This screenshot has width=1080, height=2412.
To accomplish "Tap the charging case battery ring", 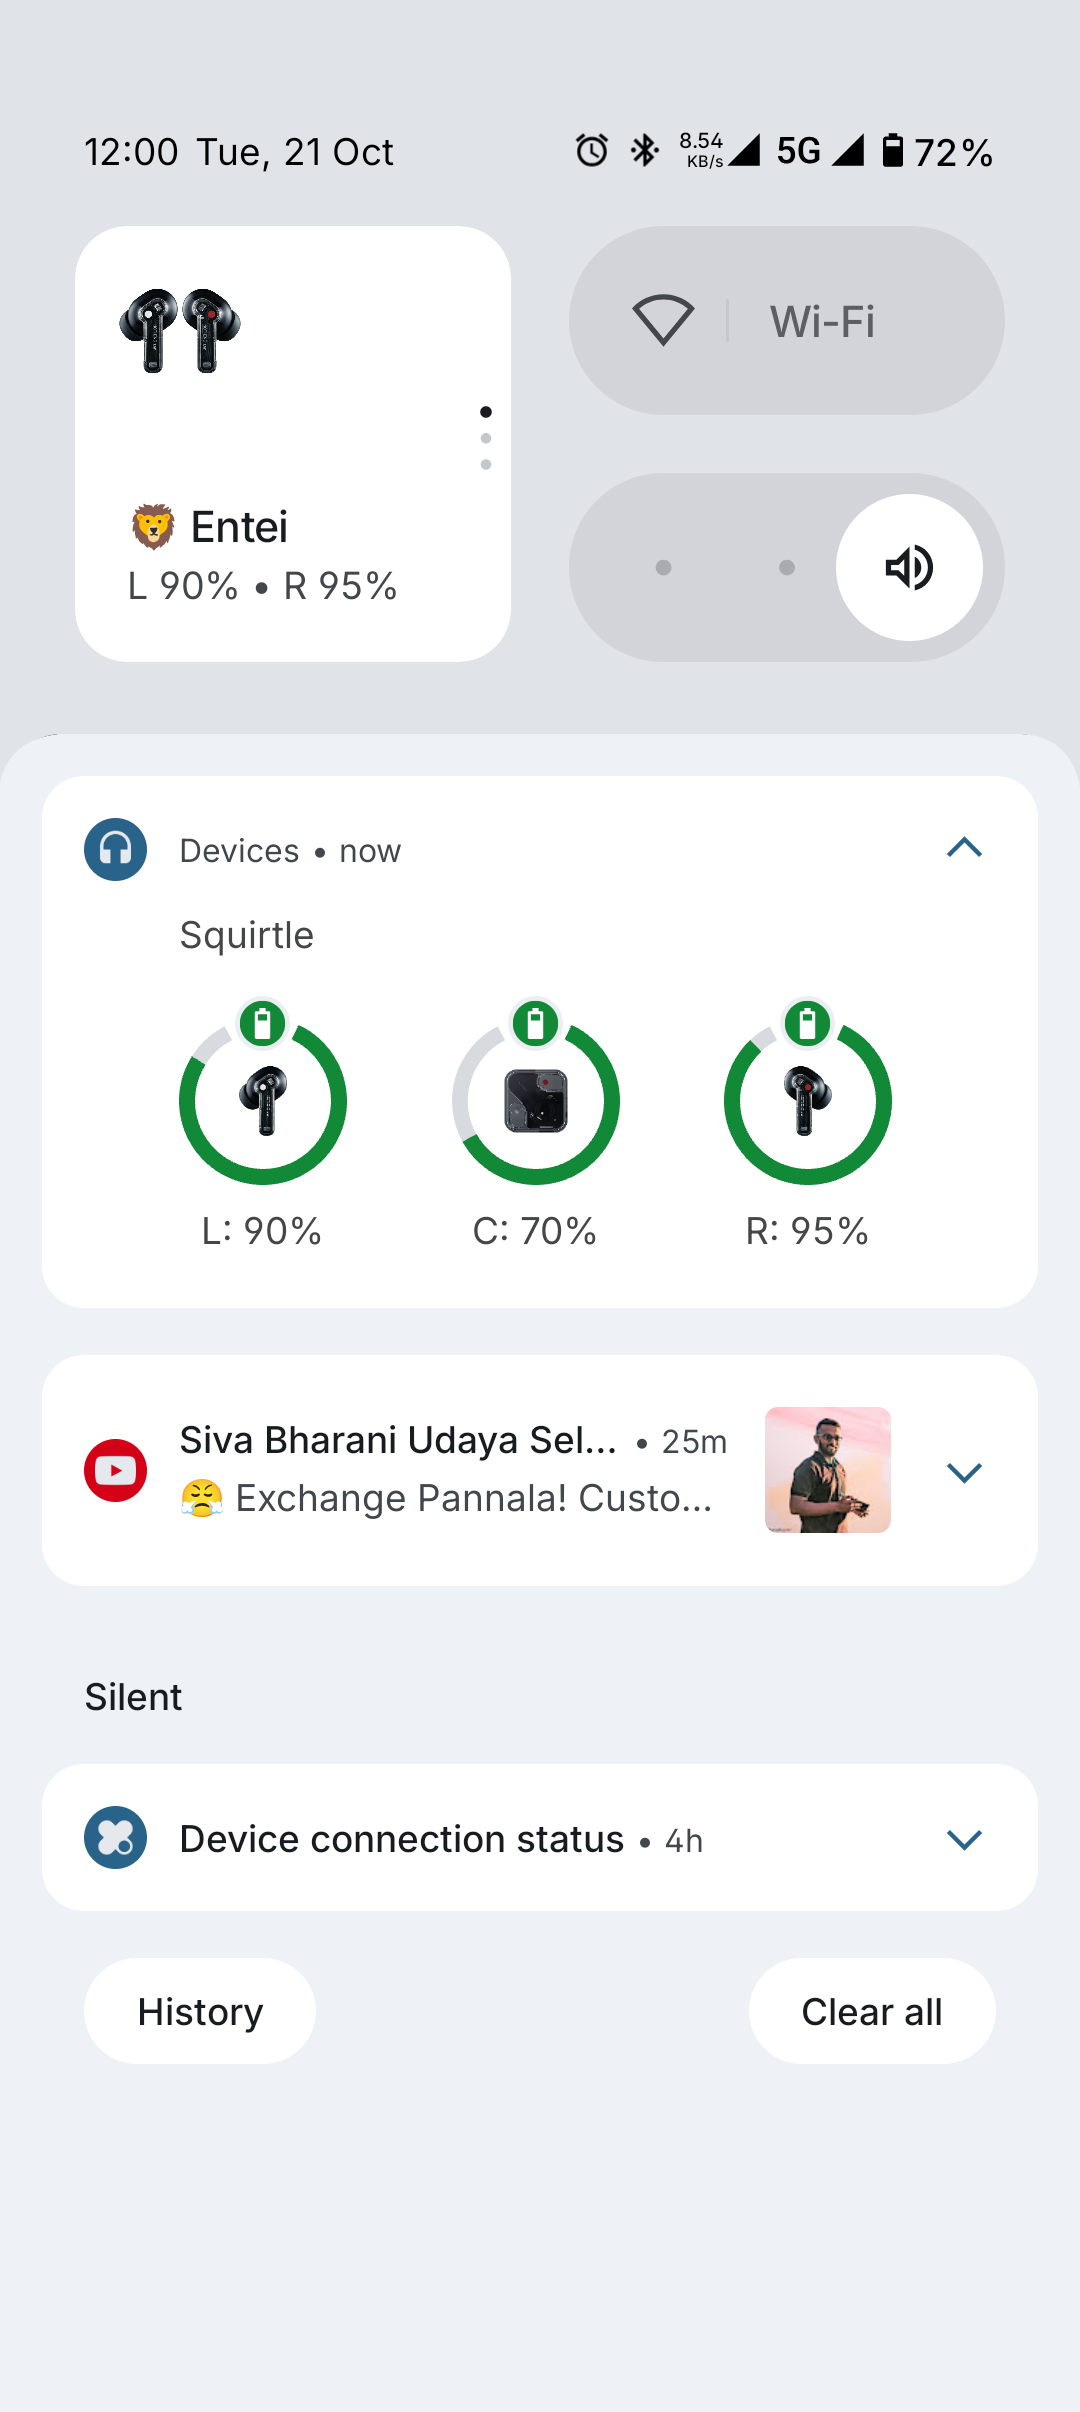I will [x=536, y=1100].
